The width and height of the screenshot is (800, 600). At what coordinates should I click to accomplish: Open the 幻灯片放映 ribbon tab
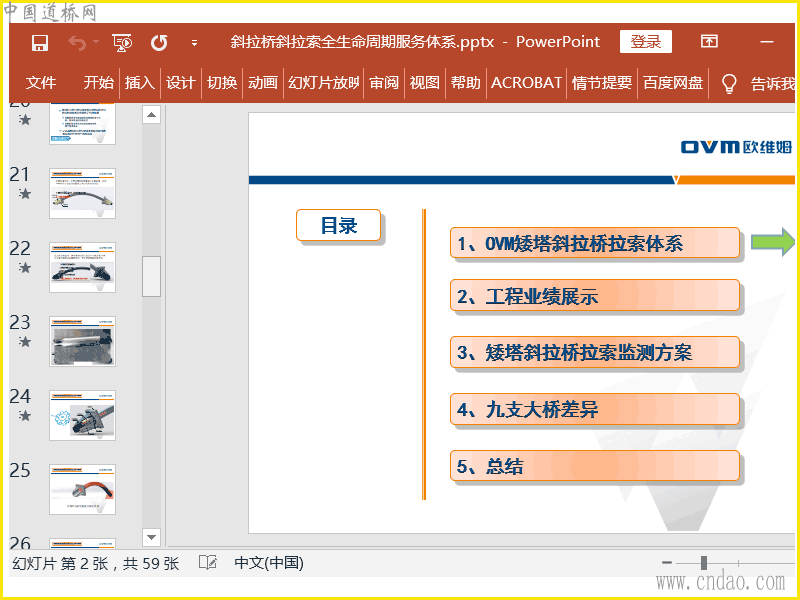coord(323,82)
